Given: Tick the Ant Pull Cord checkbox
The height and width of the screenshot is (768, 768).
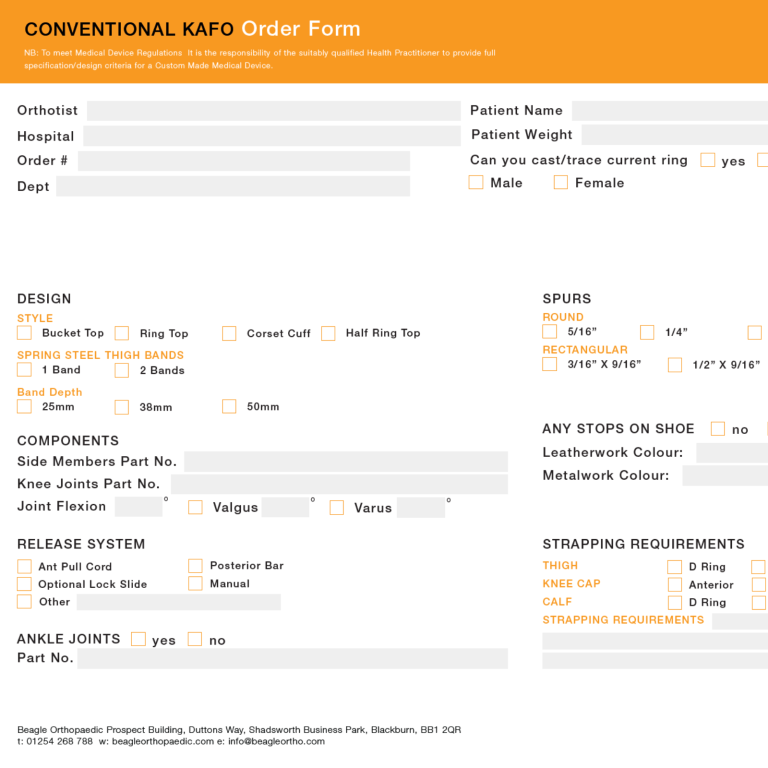Looking at the screenshot, I should pos(24,567).
